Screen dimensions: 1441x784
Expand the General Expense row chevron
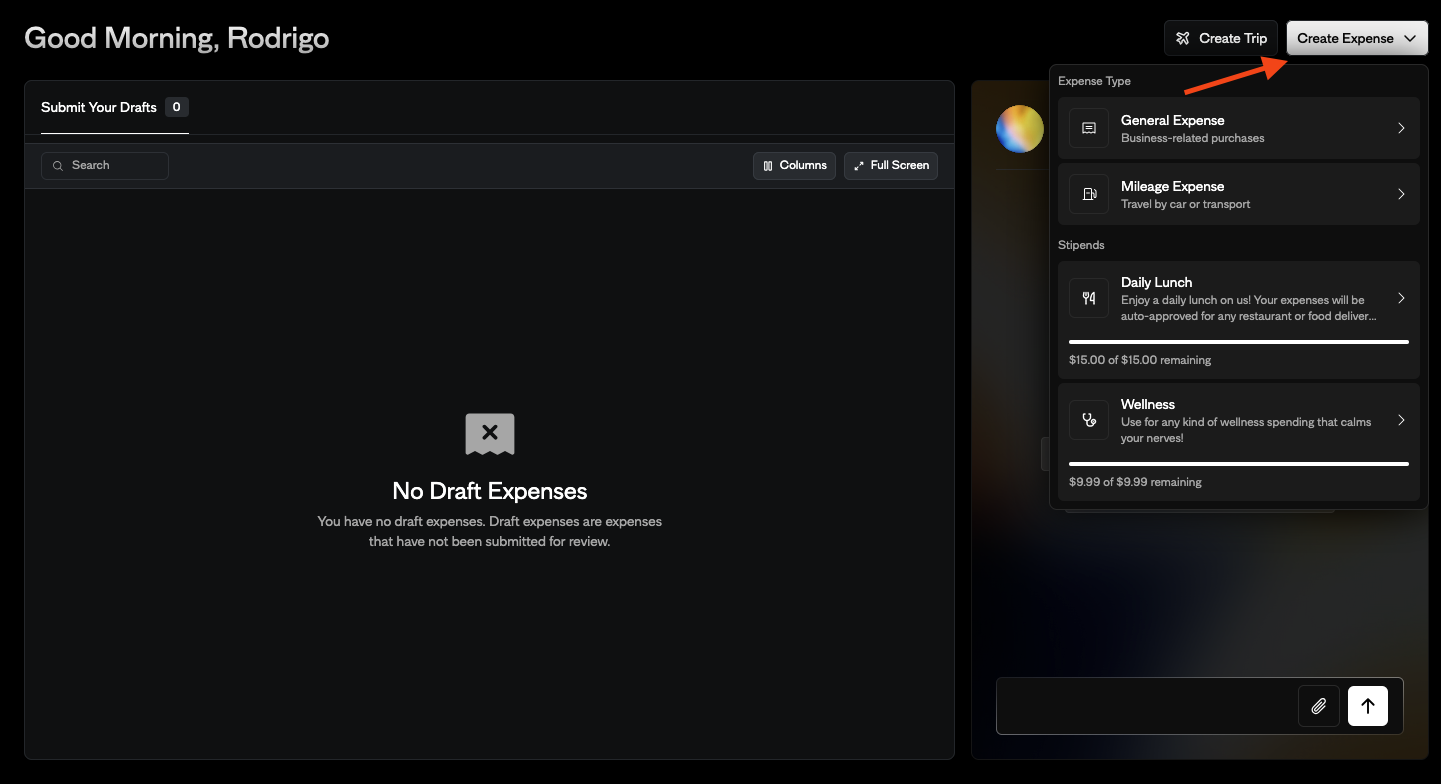pyautogui.click(x=1401, y=128)
